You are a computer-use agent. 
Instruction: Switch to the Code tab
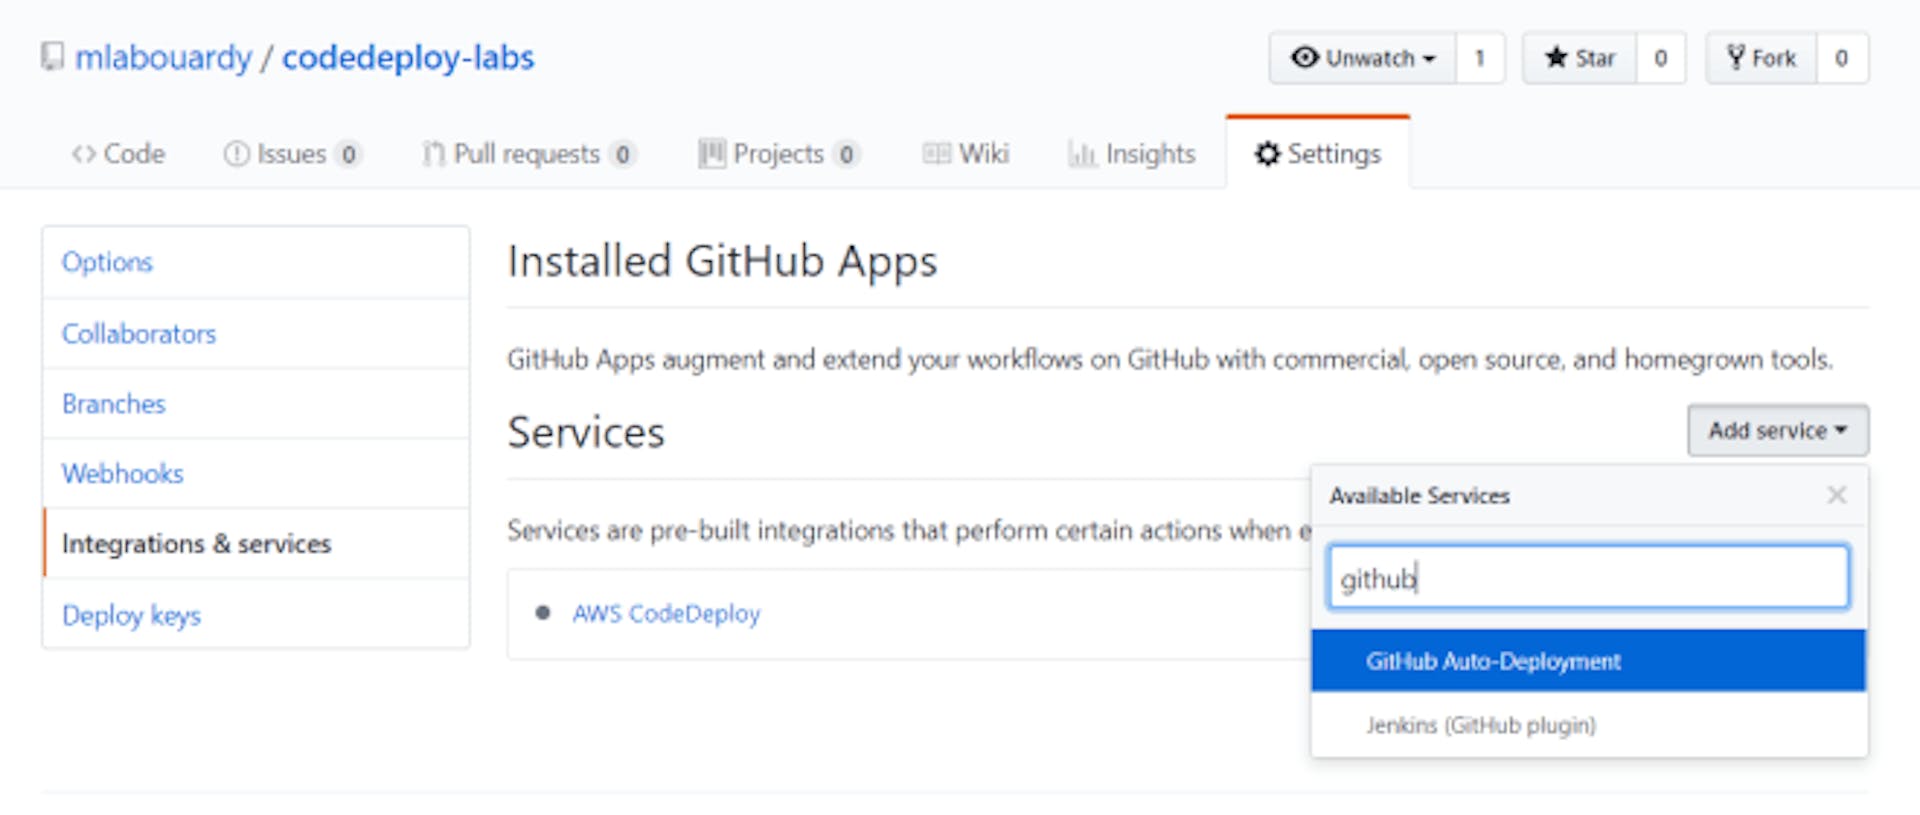point(118,153)
